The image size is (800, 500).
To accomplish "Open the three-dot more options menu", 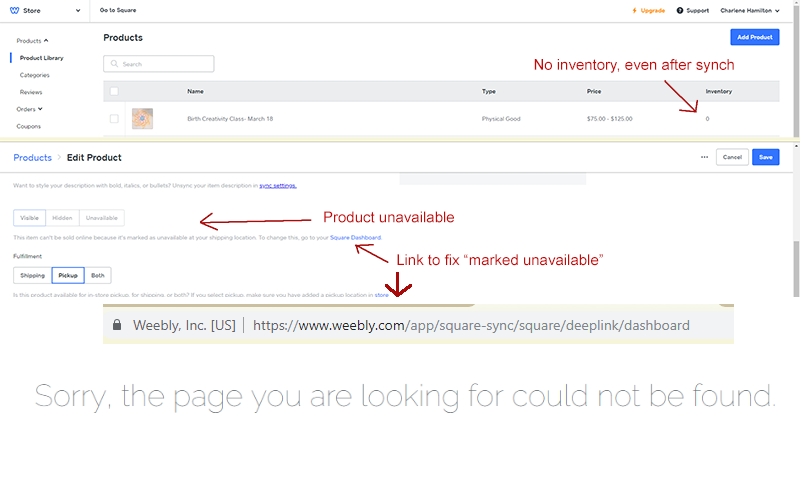I will coord(704,157).
